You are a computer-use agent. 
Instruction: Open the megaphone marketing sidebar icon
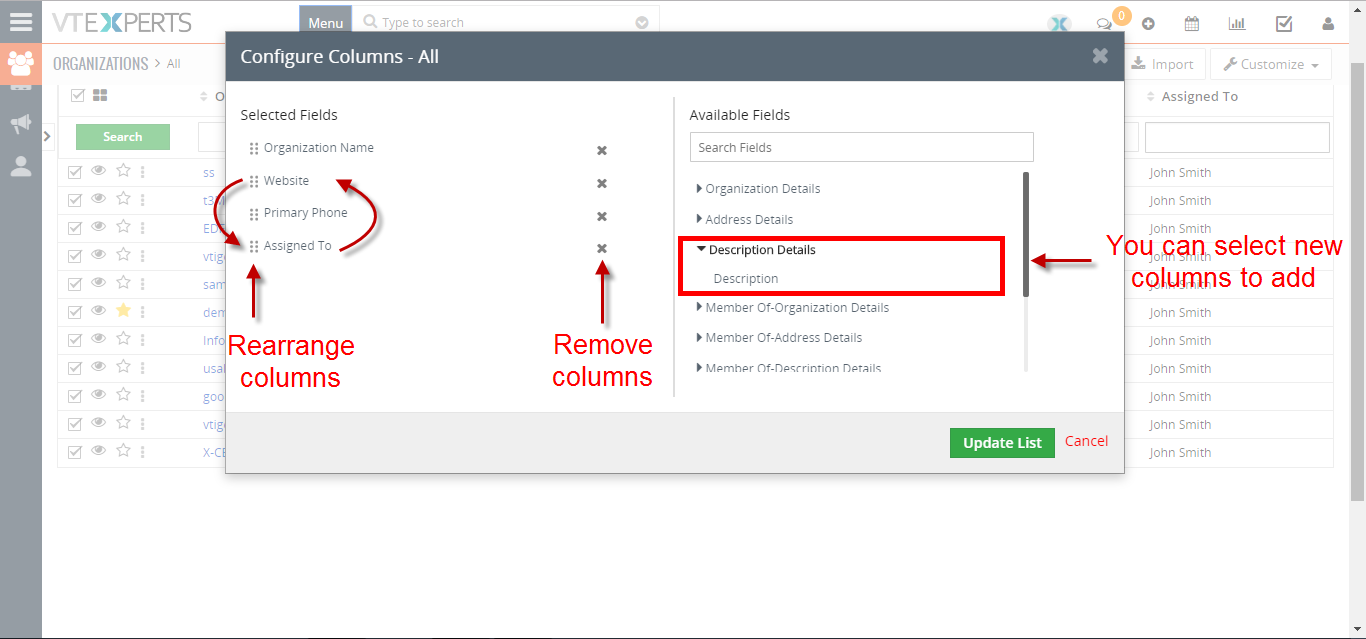click(x=20, y=124)
